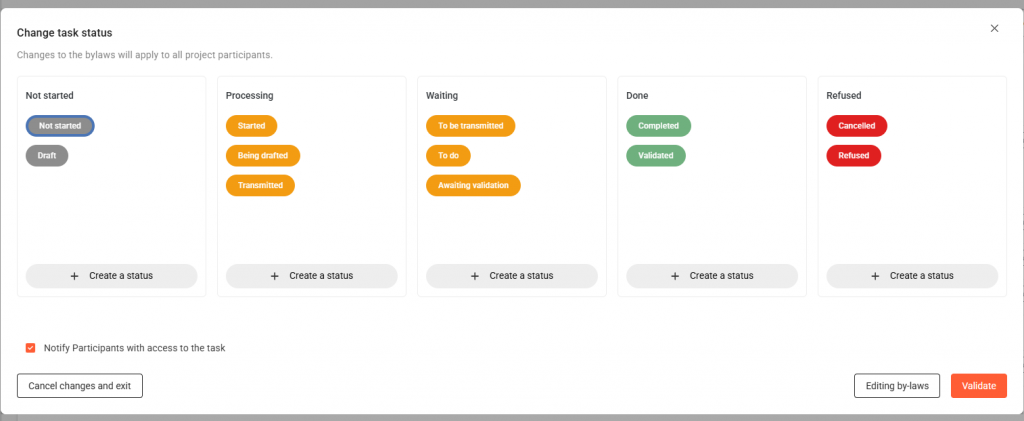Toggle Notify Participants checkbox
This screenshot has height=421, width=1024.
31,348
